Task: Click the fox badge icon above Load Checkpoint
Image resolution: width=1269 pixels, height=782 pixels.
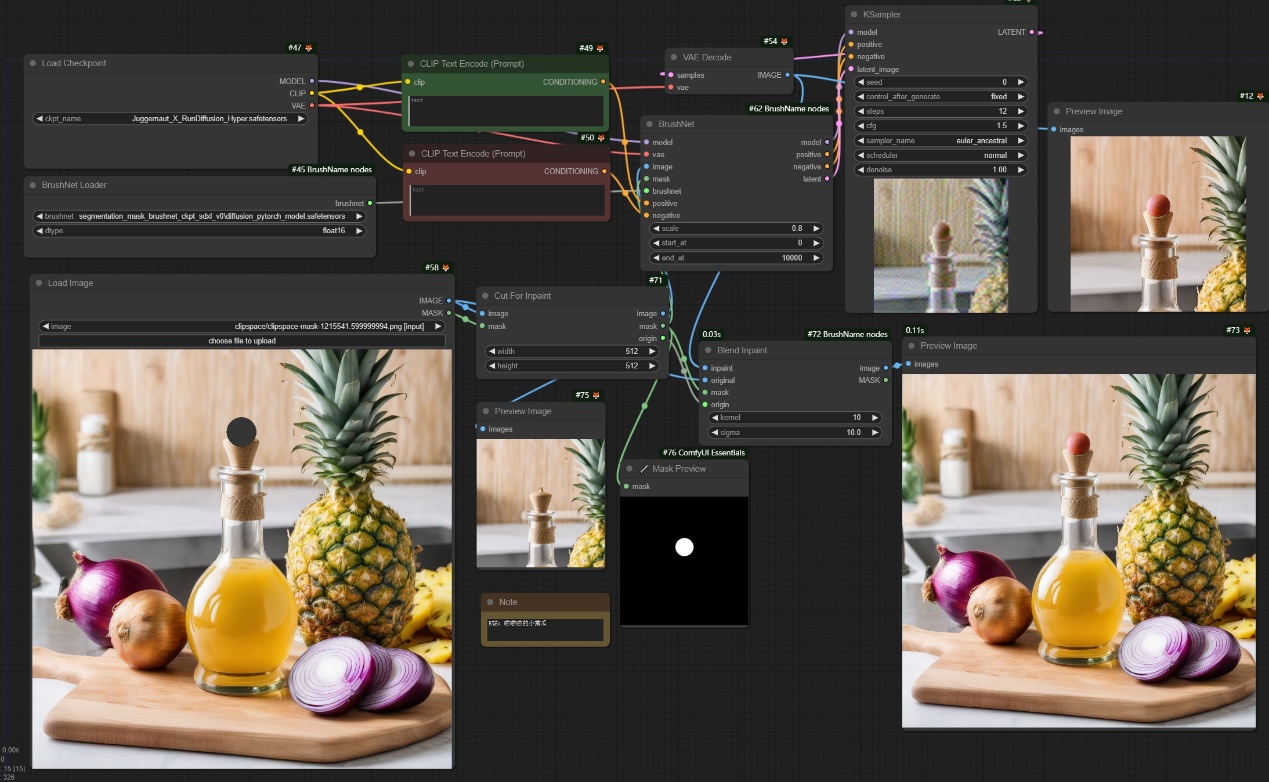Action: (309, 48)
